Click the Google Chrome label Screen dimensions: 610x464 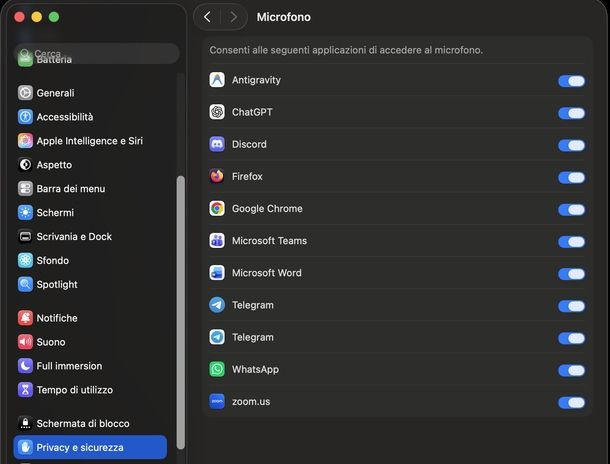point(267,209)
